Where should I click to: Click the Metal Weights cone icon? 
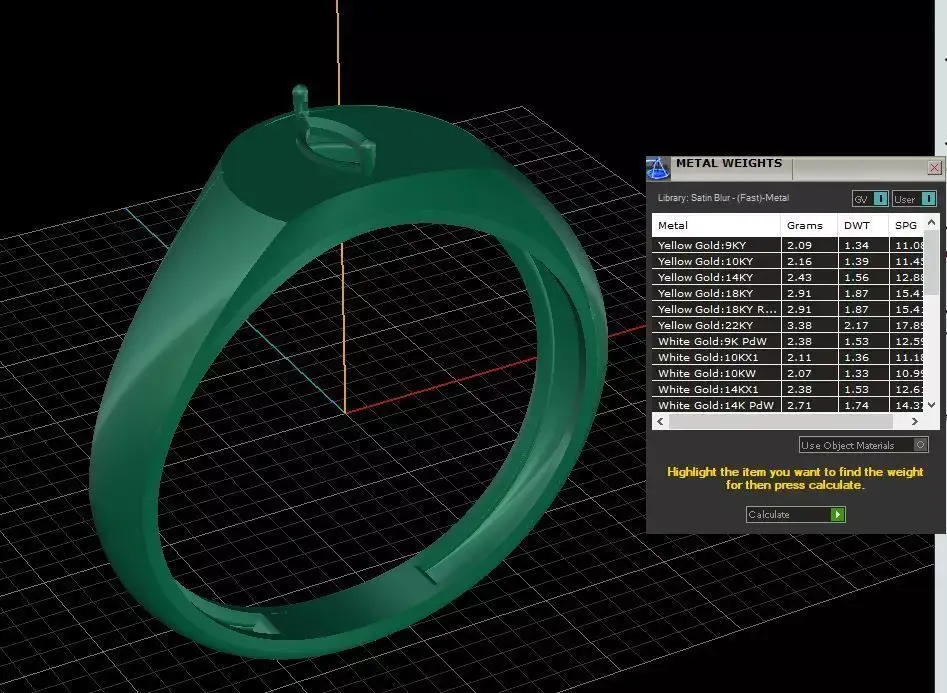658,169
